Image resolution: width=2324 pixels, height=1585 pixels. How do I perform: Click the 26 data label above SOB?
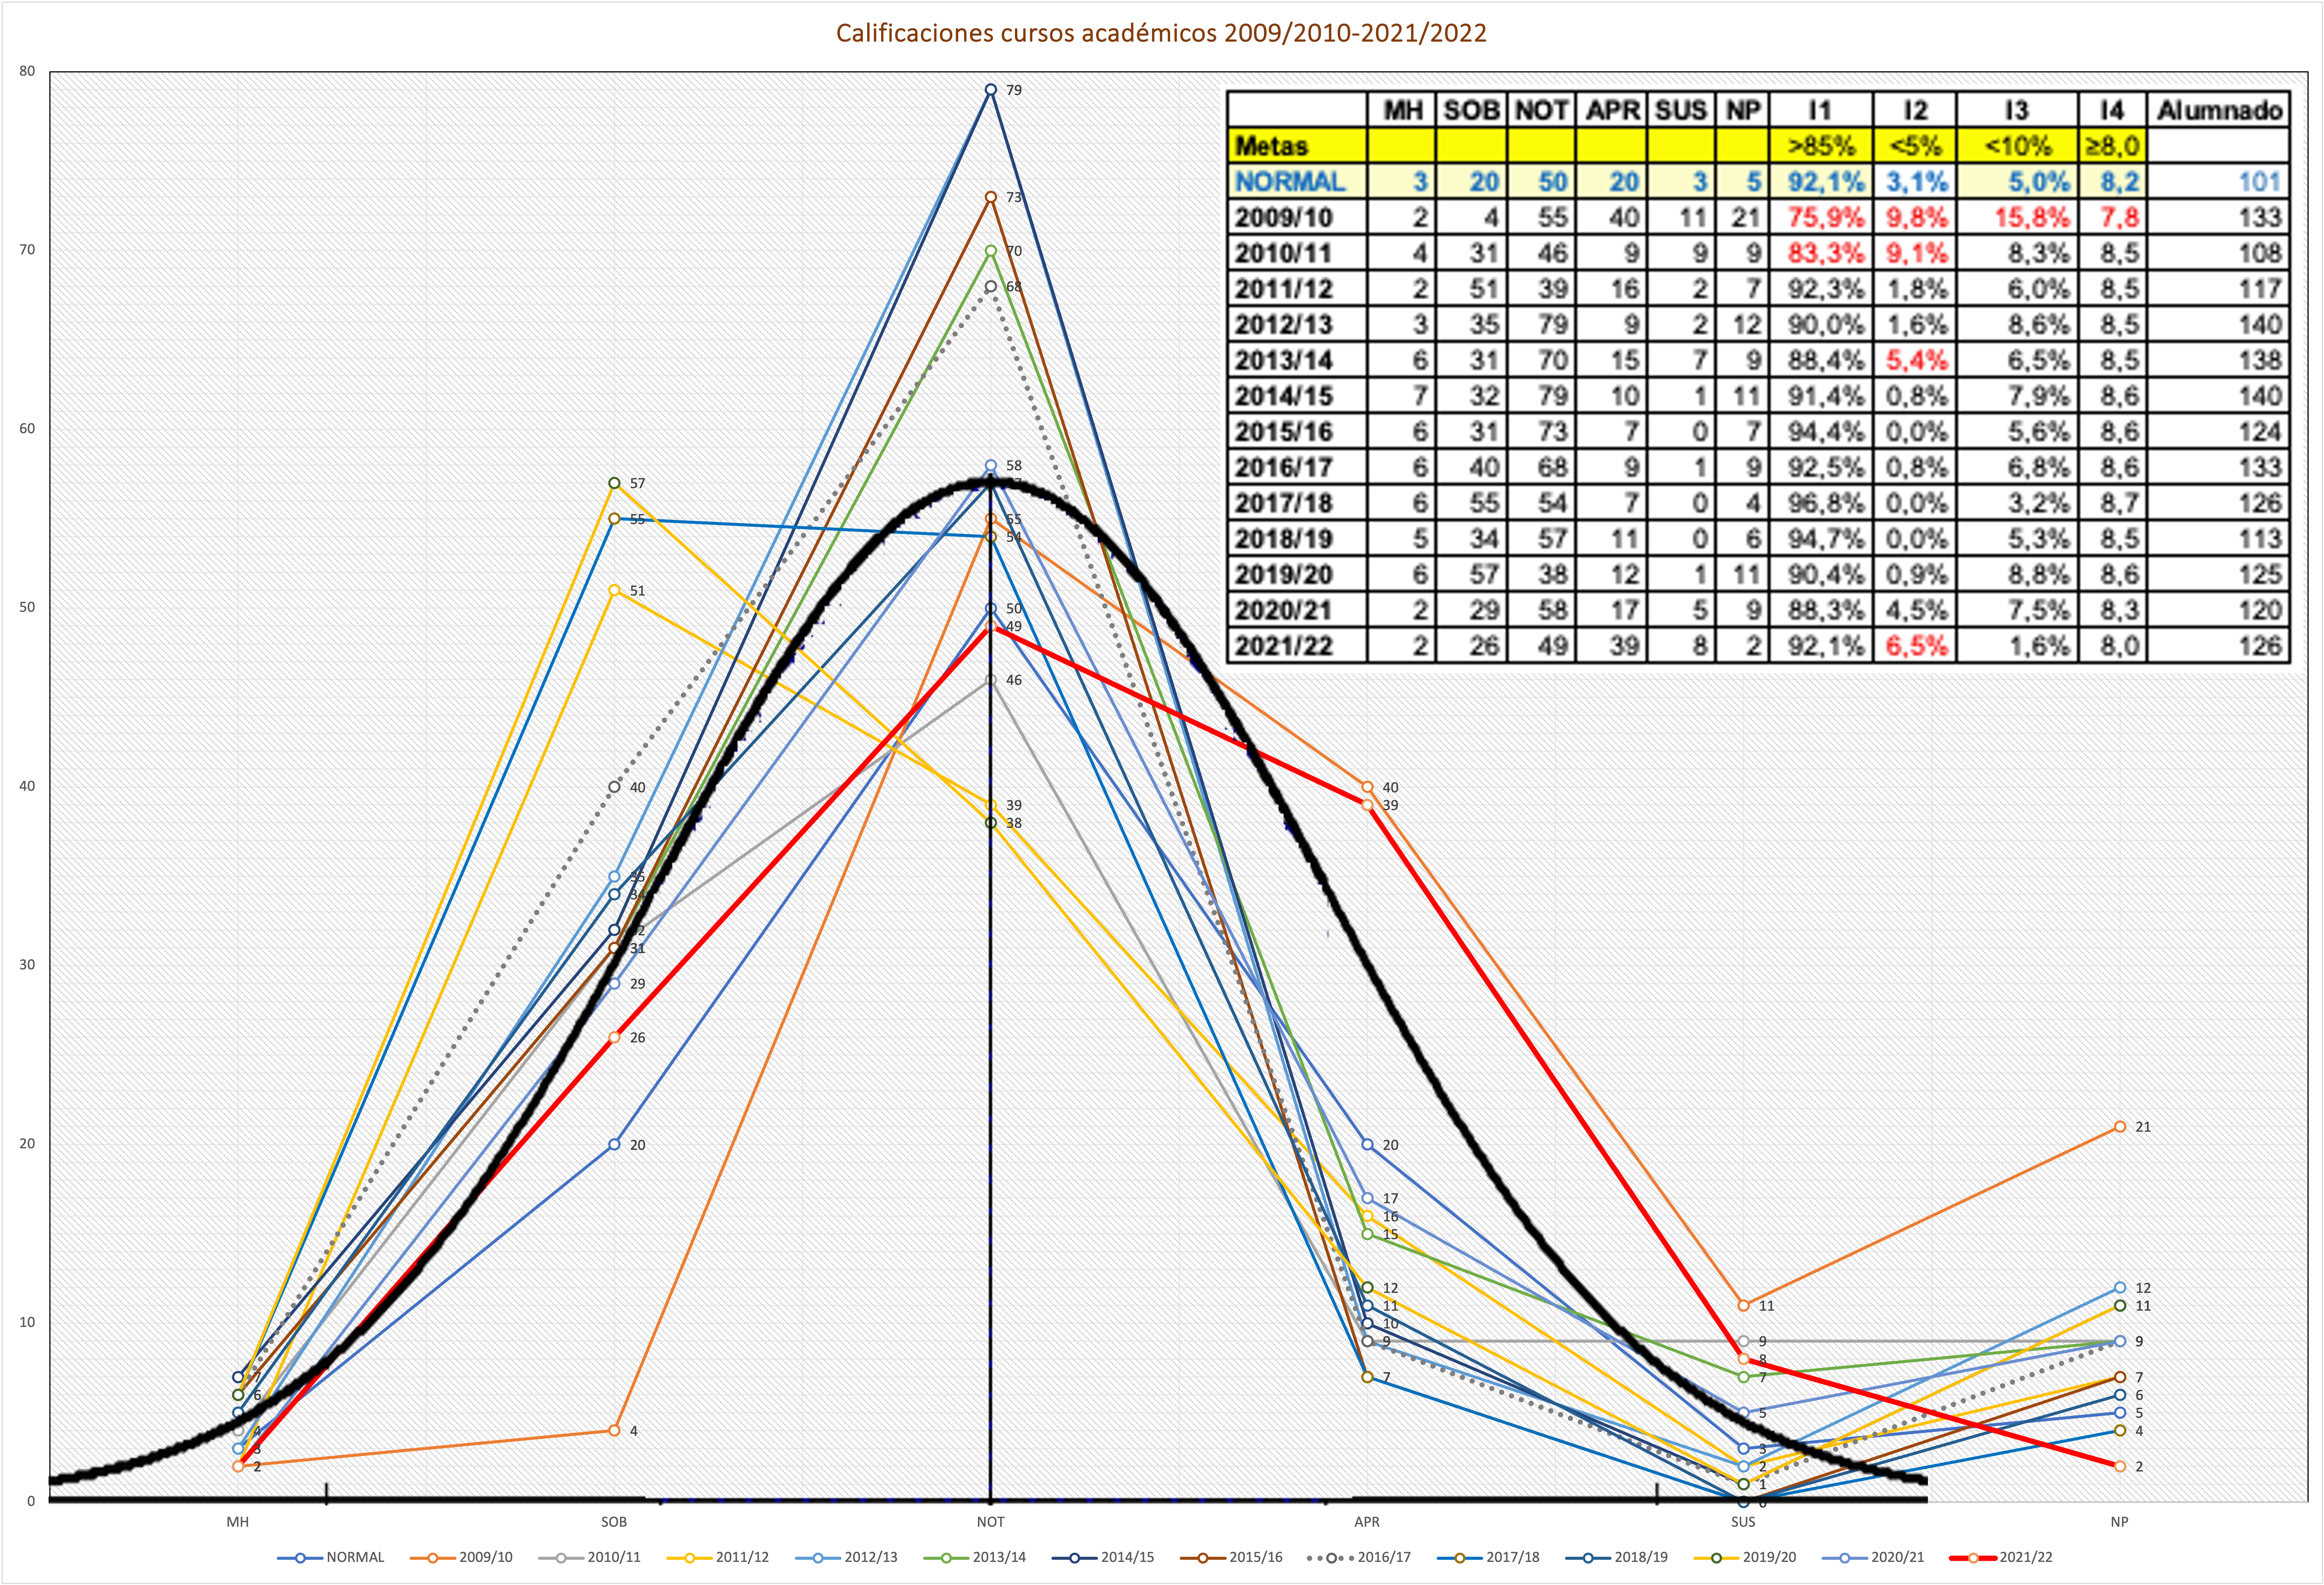click(637, 1038)
